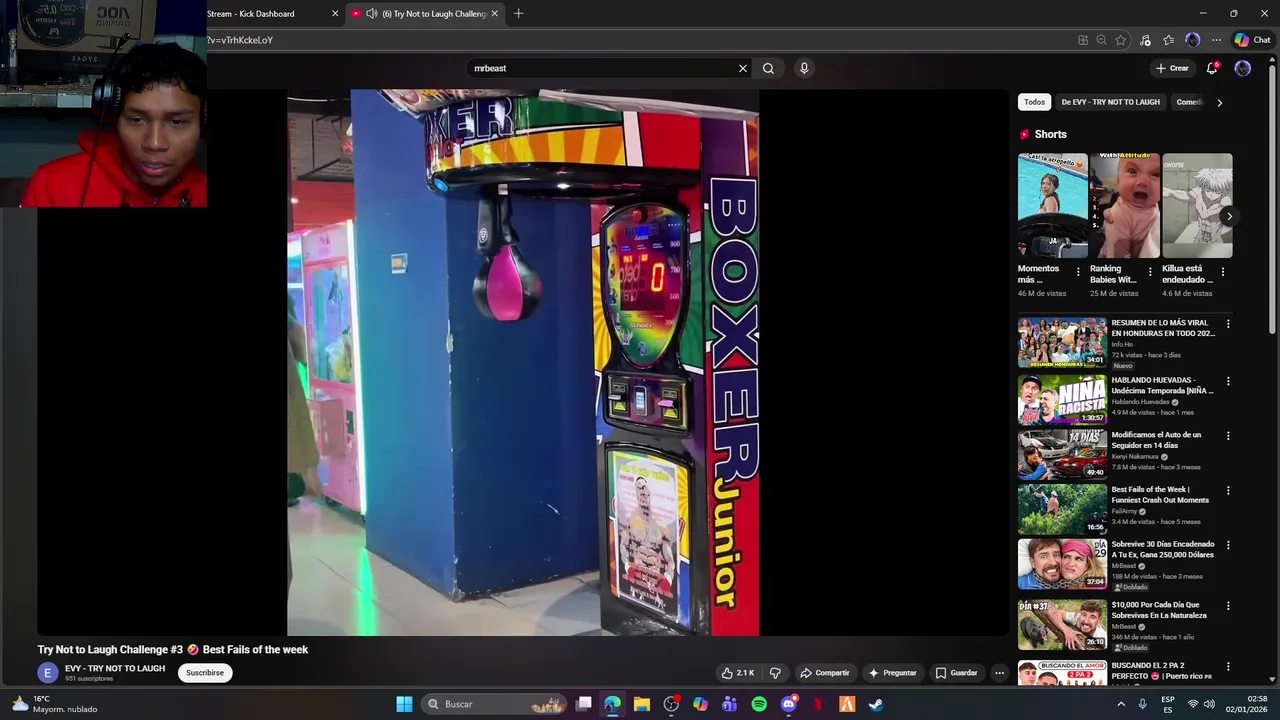Click the Crear button
This screenshot has height=720, width=1280.
(1172, 68)
